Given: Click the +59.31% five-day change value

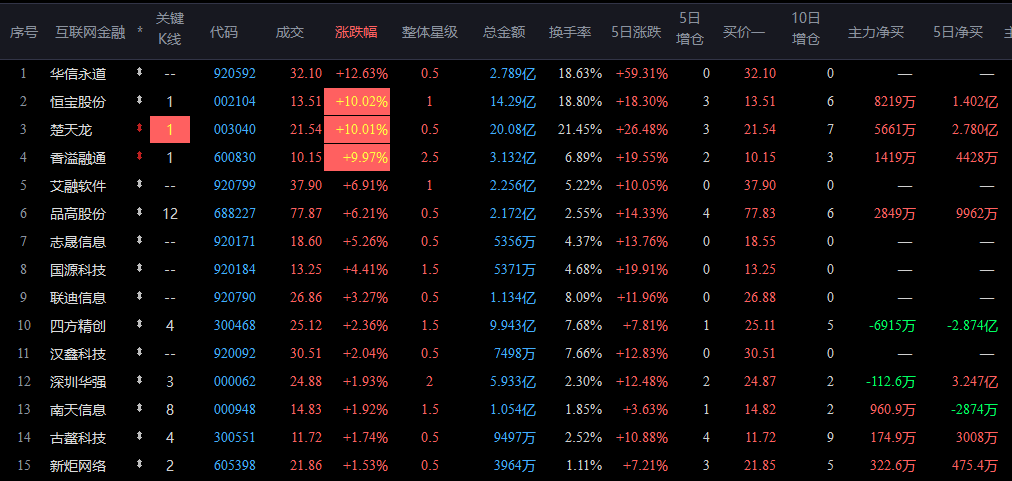Looking at the screenshot, I should click(x=642, y=74).
